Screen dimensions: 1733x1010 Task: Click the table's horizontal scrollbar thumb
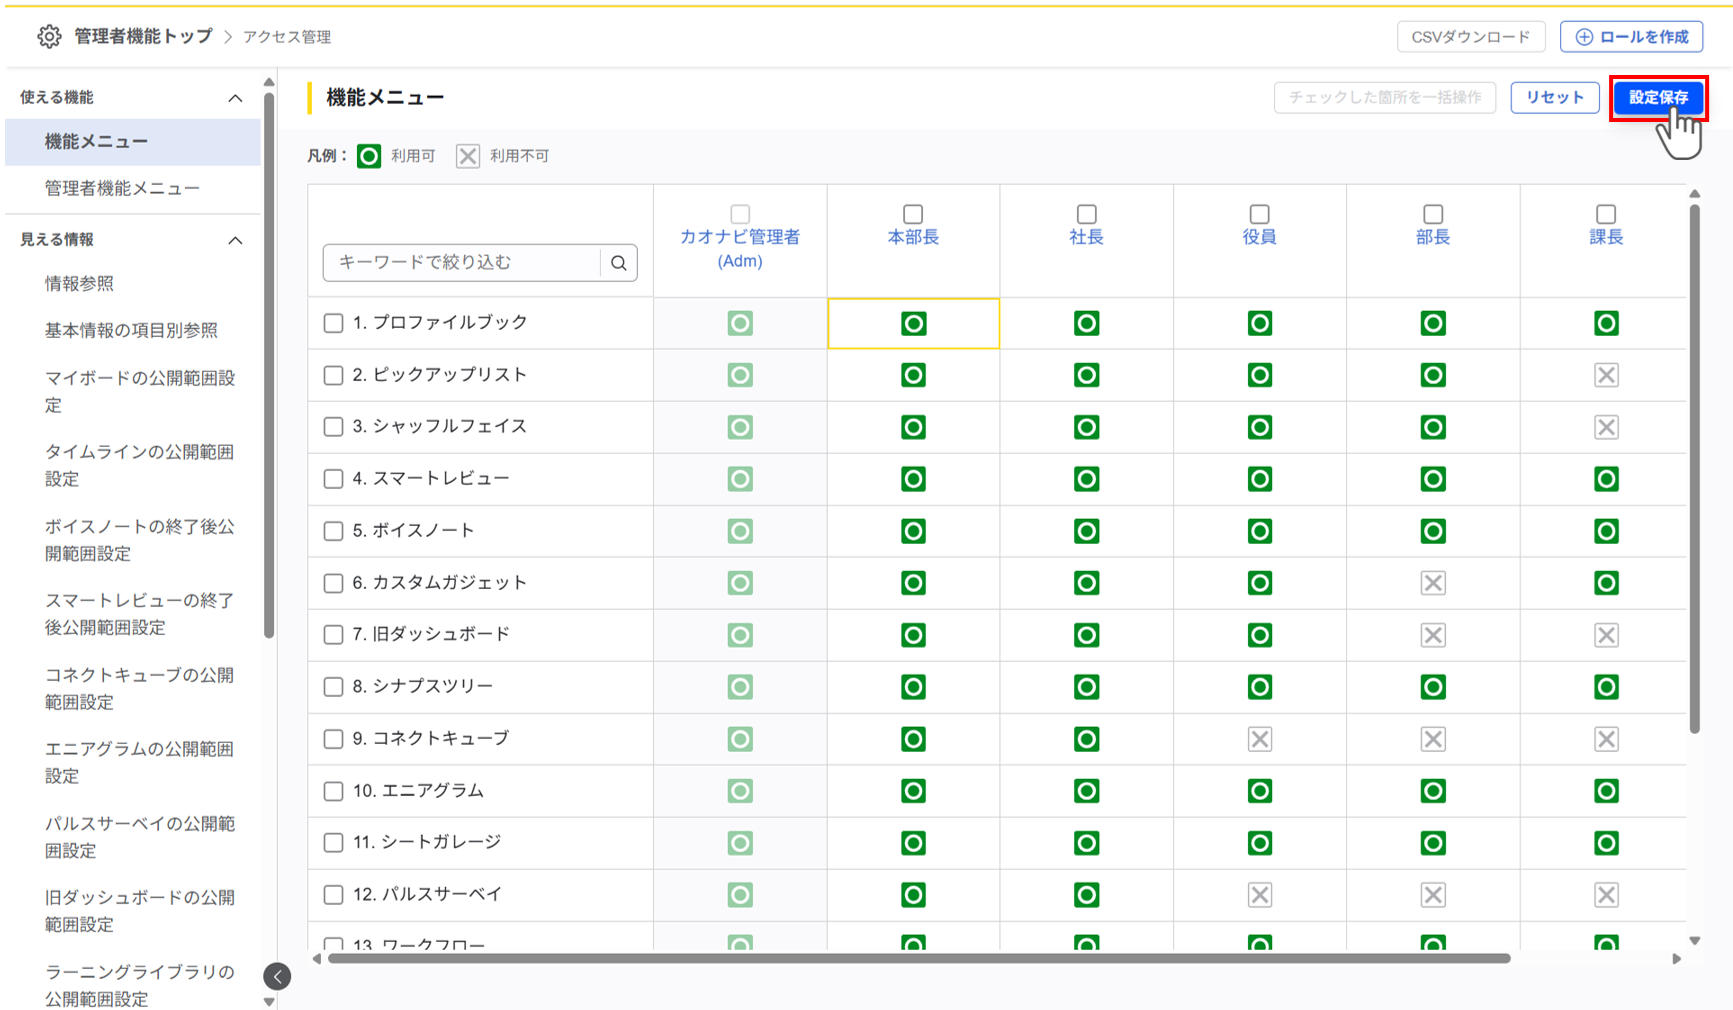click(919, 959)
